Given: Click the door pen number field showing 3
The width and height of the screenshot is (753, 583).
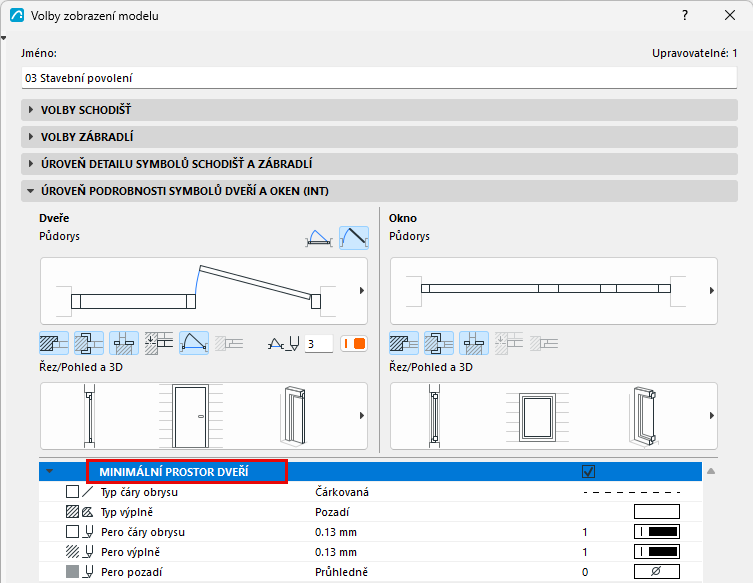Looking at the screenshot, I should (318, 344).
